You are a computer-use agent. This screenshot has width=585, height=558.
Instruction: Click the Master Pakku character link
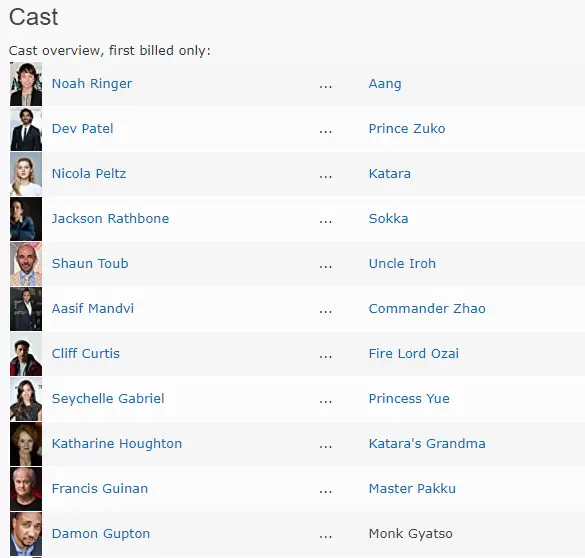click(x=412, y=489)
